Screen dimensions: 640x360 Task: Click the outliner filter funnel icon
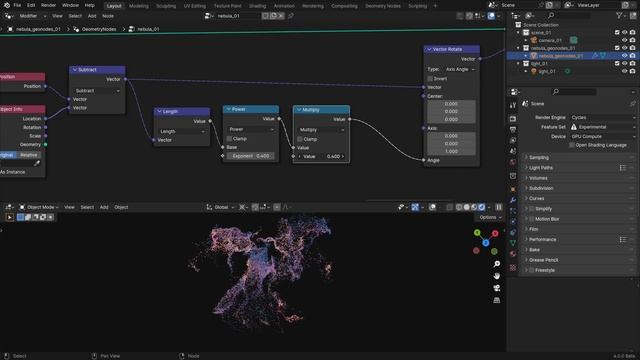pyautogui.click(x=620, y=16)
